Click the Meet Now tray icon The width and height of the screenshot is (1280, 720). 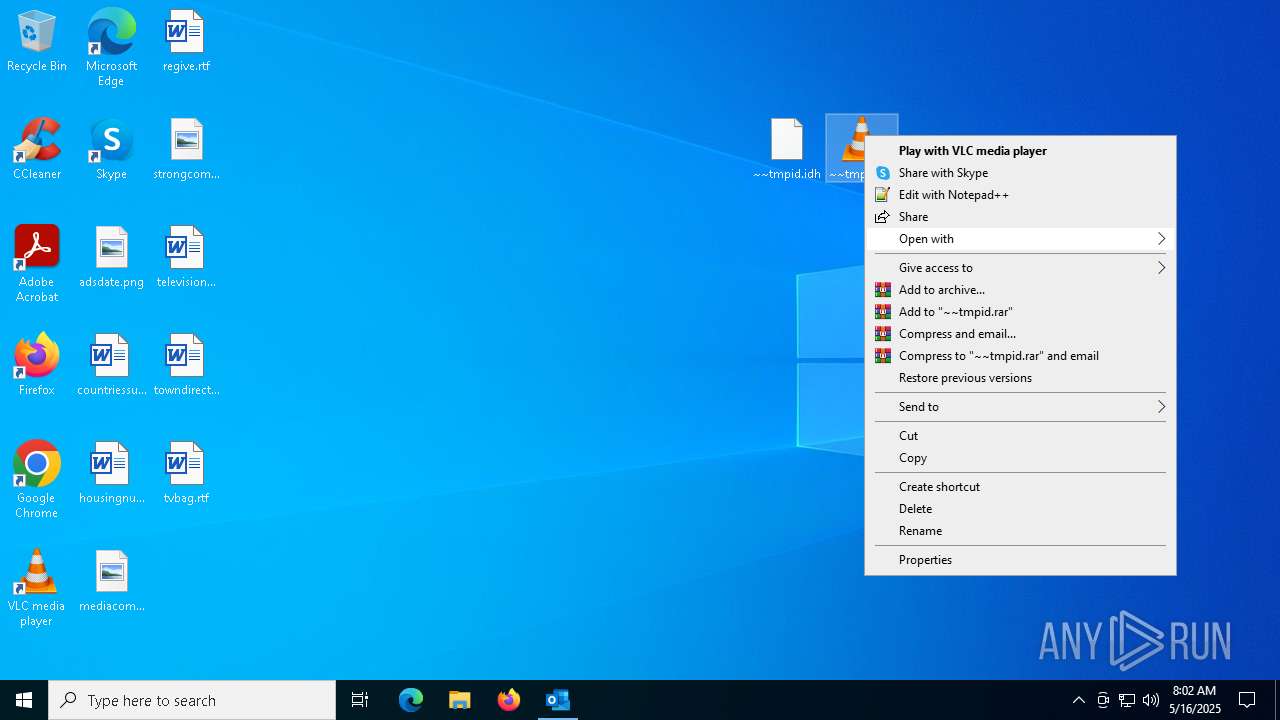click(x=1103, y=700)
